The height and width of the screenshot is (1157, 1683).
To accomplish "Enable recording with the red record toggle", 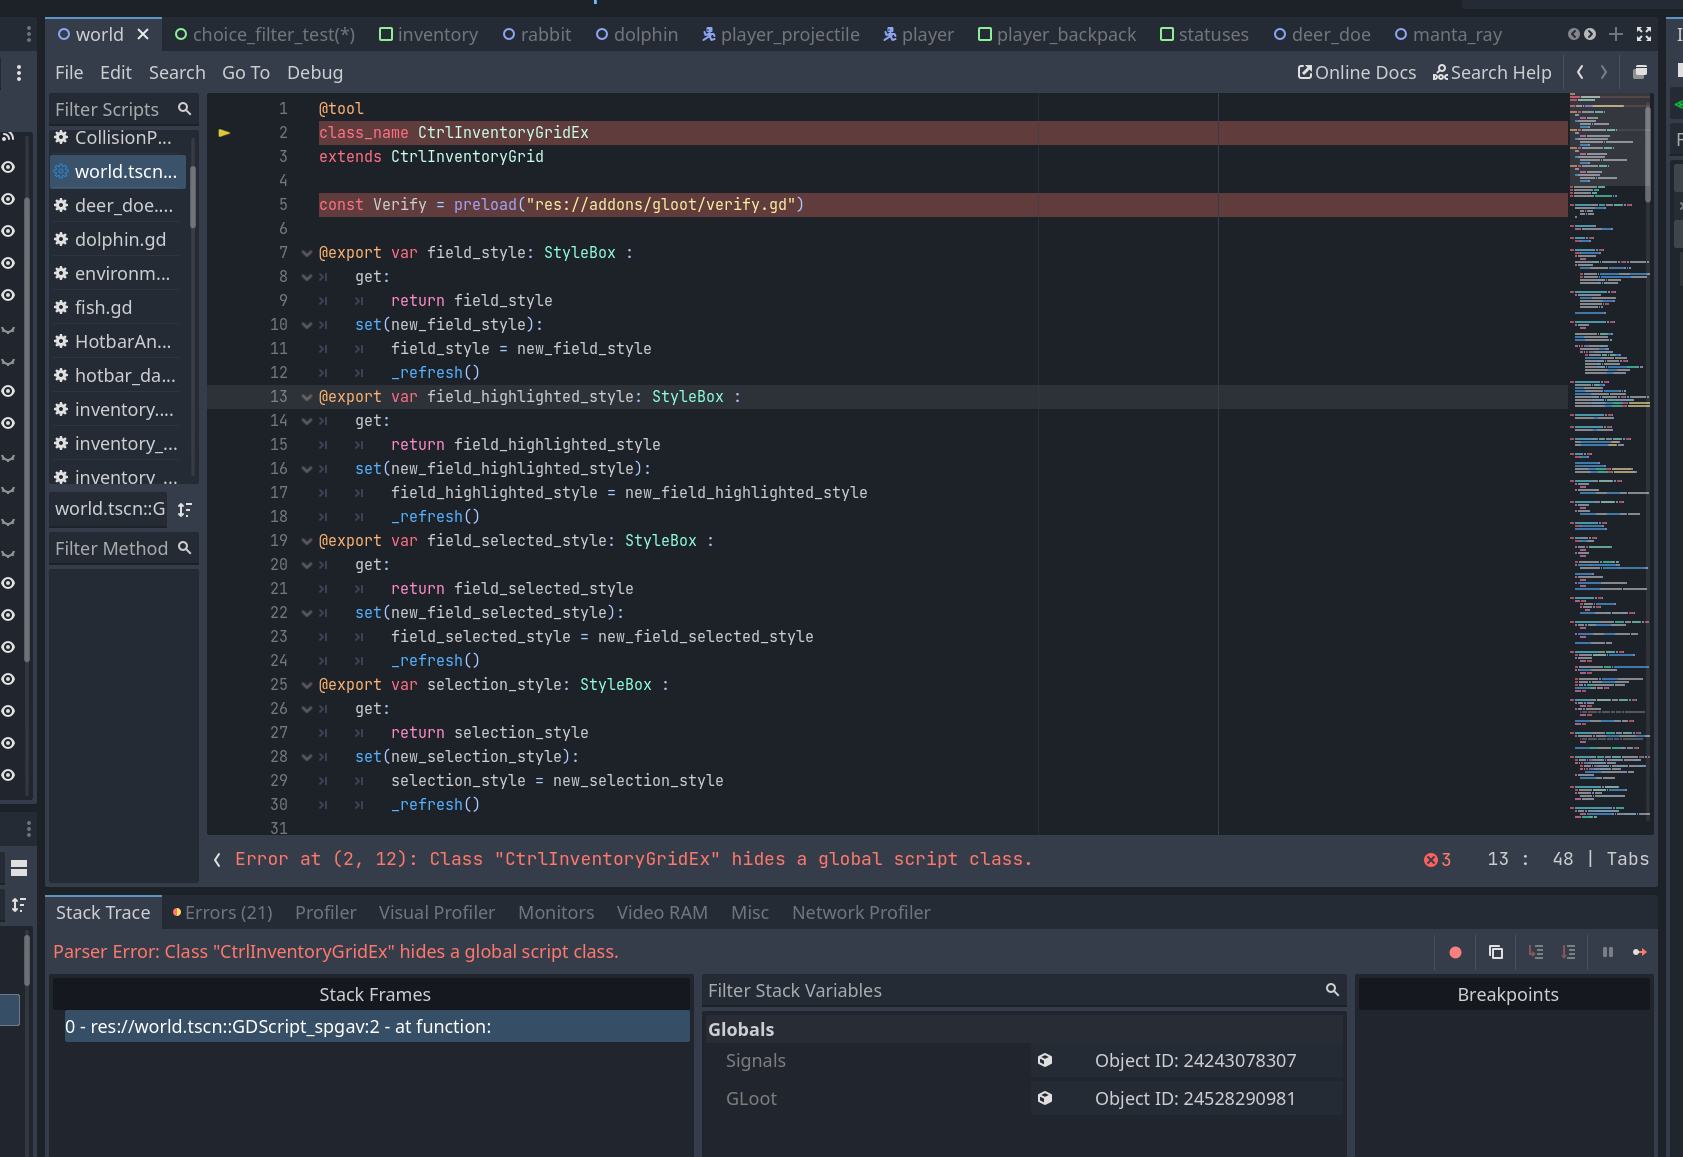I will pos(1454,952).
